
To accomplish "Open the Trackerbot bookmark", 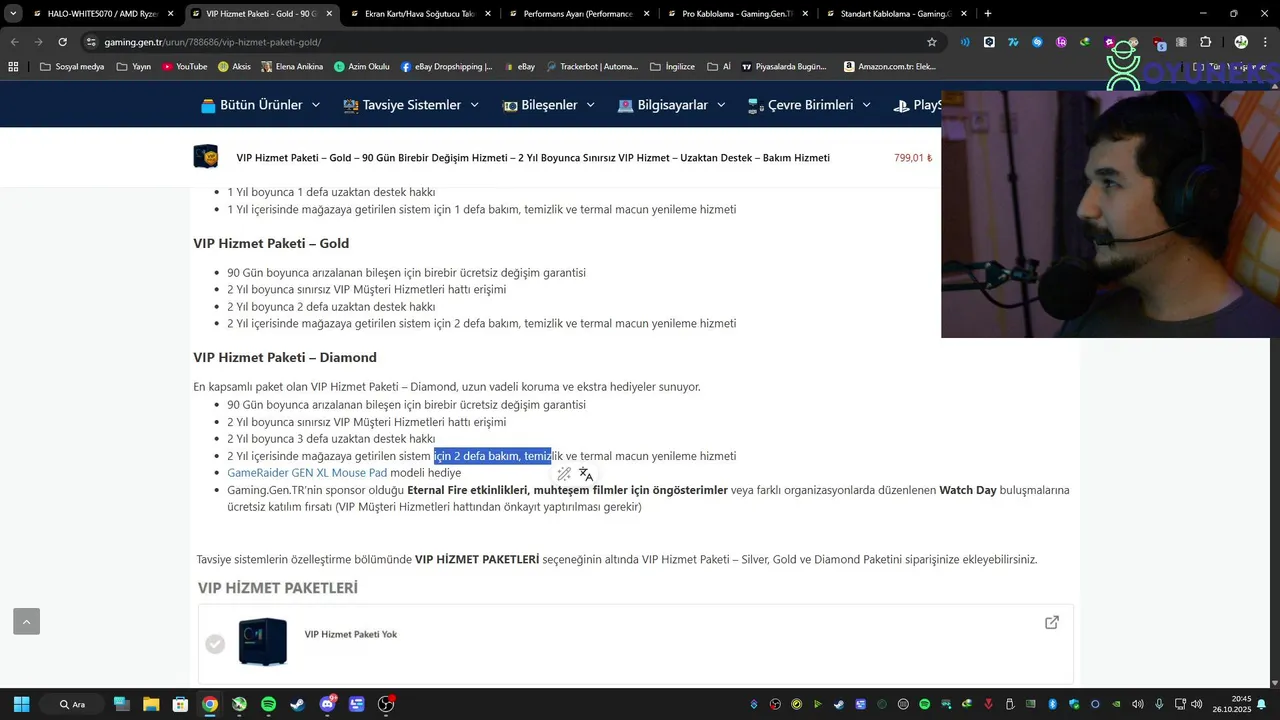I will coord(591,67).
